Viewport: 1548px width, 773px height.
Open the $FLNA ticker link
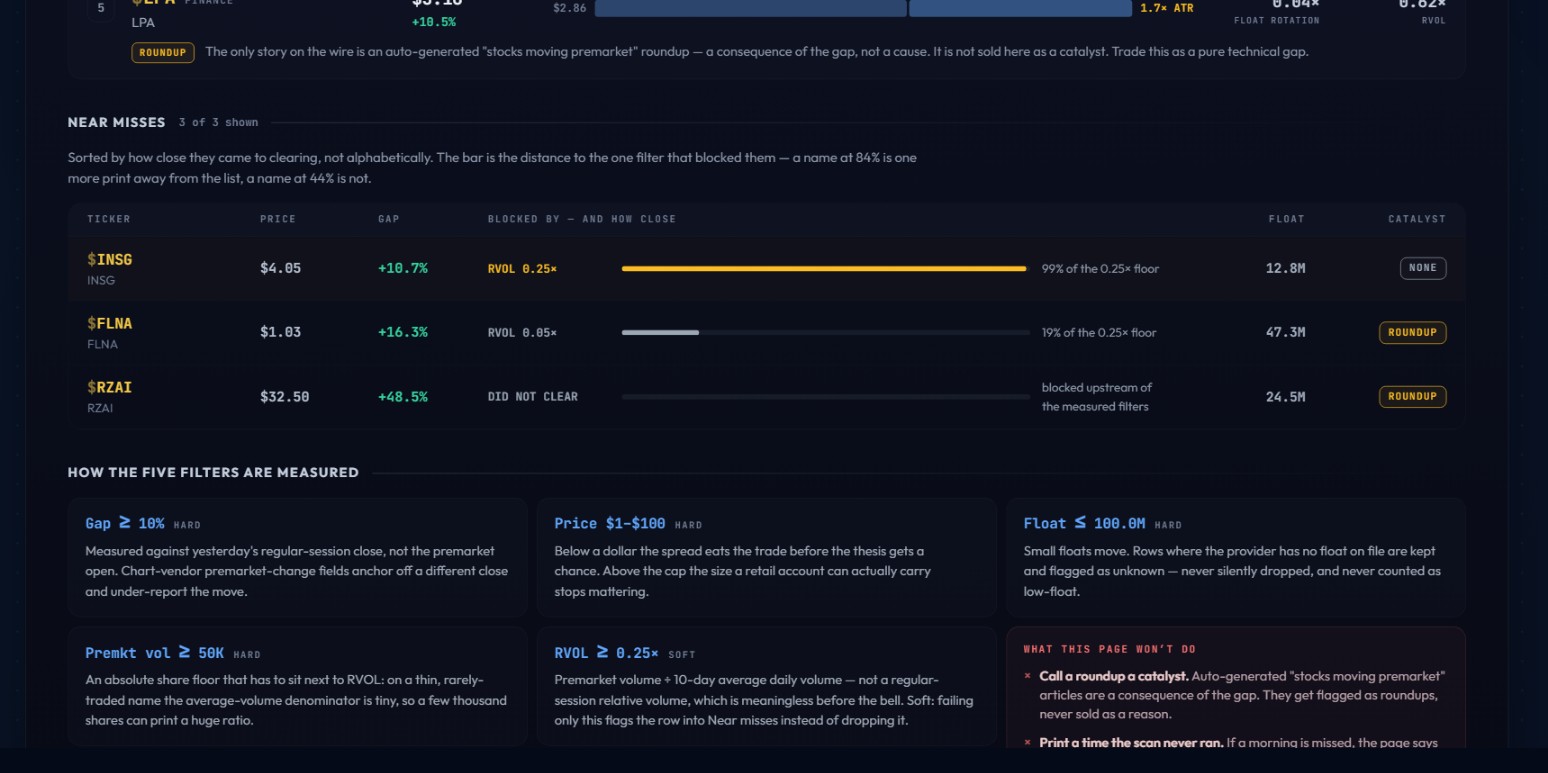pos(109,323)
